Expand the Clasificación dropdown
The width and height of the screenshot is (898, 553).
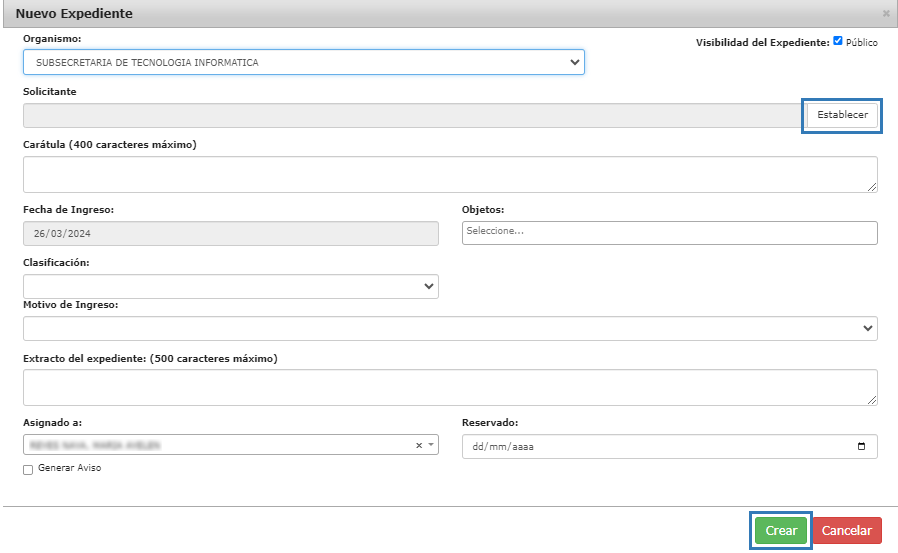pyautogui.click(x=230, y=286)
